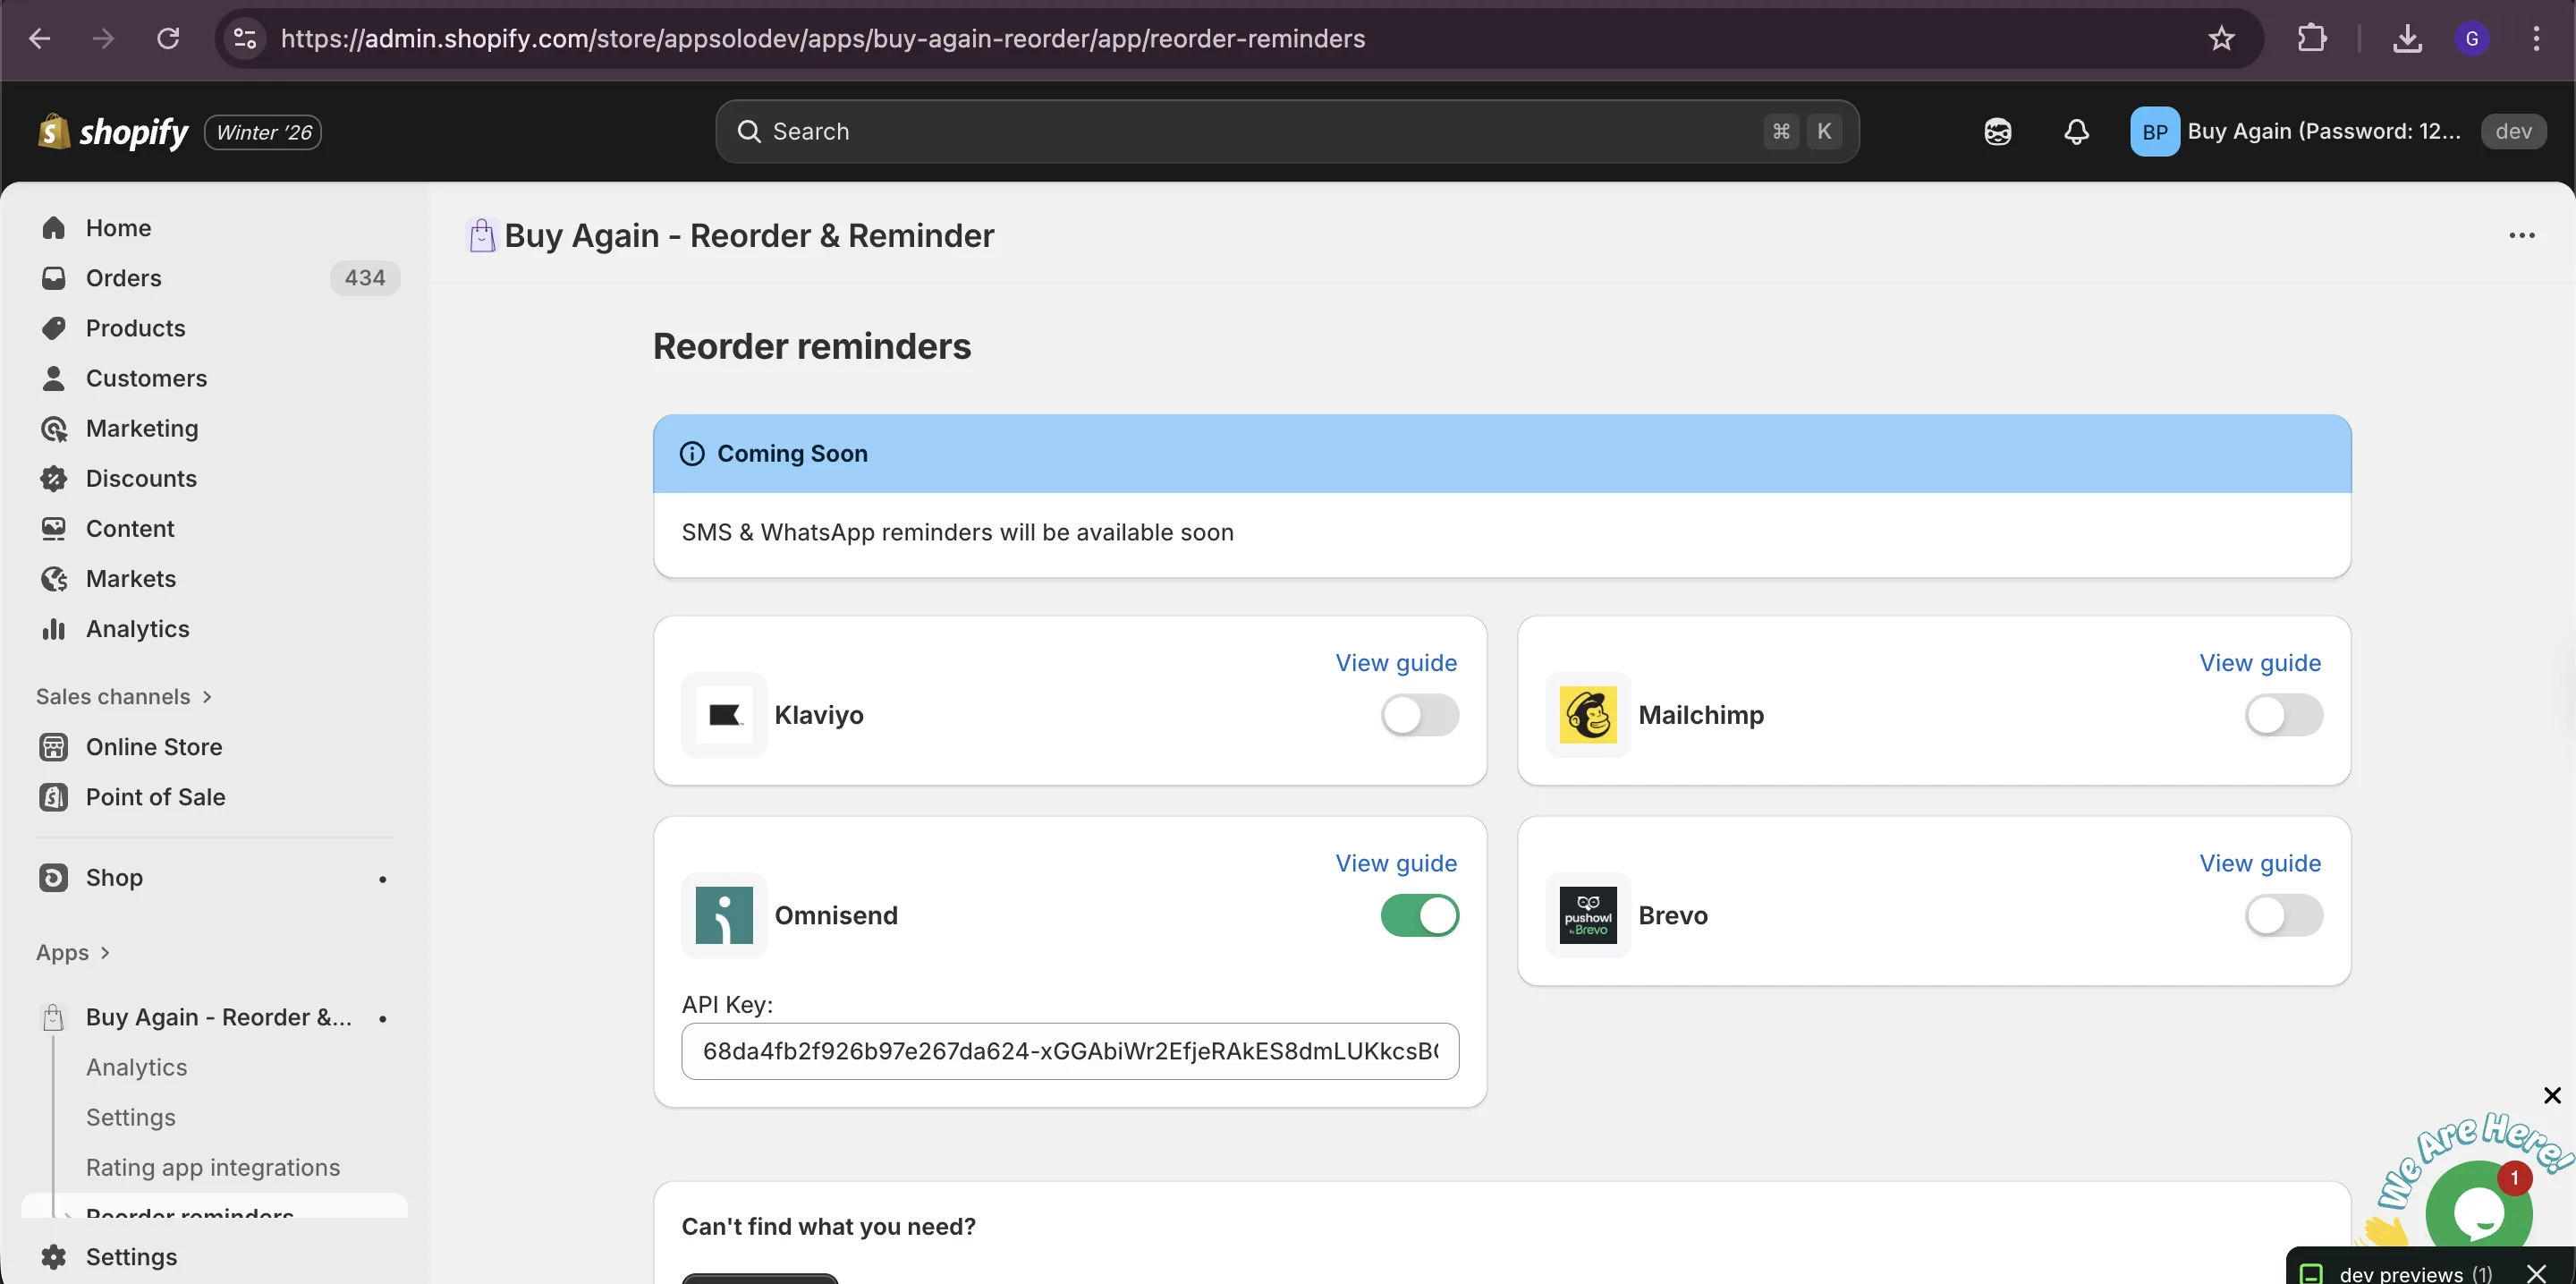Open the bottom Settings gear in sidebar
The height and width of the screenshot is (1284, 2576).
(x=214, y=1256)
